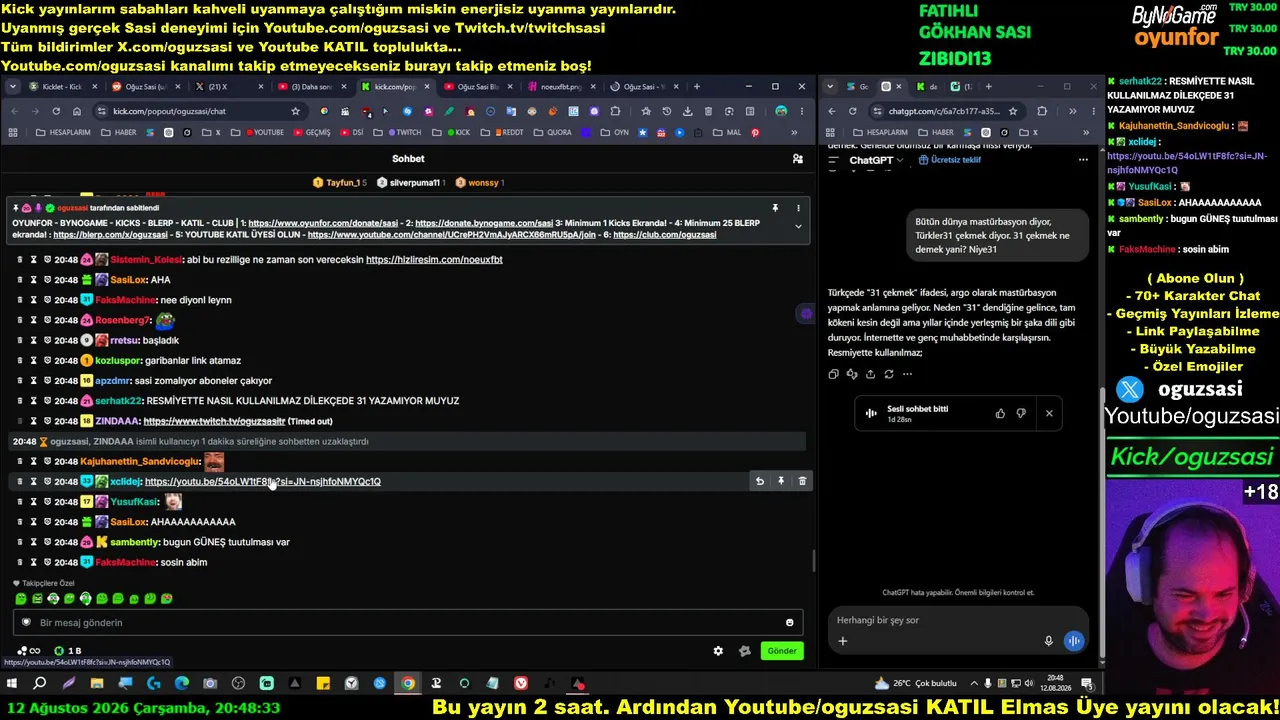This screenshot has height=720, width=1280.
Task: Click the taskbar clock showing 20:48
Action: coord(1056,684)
